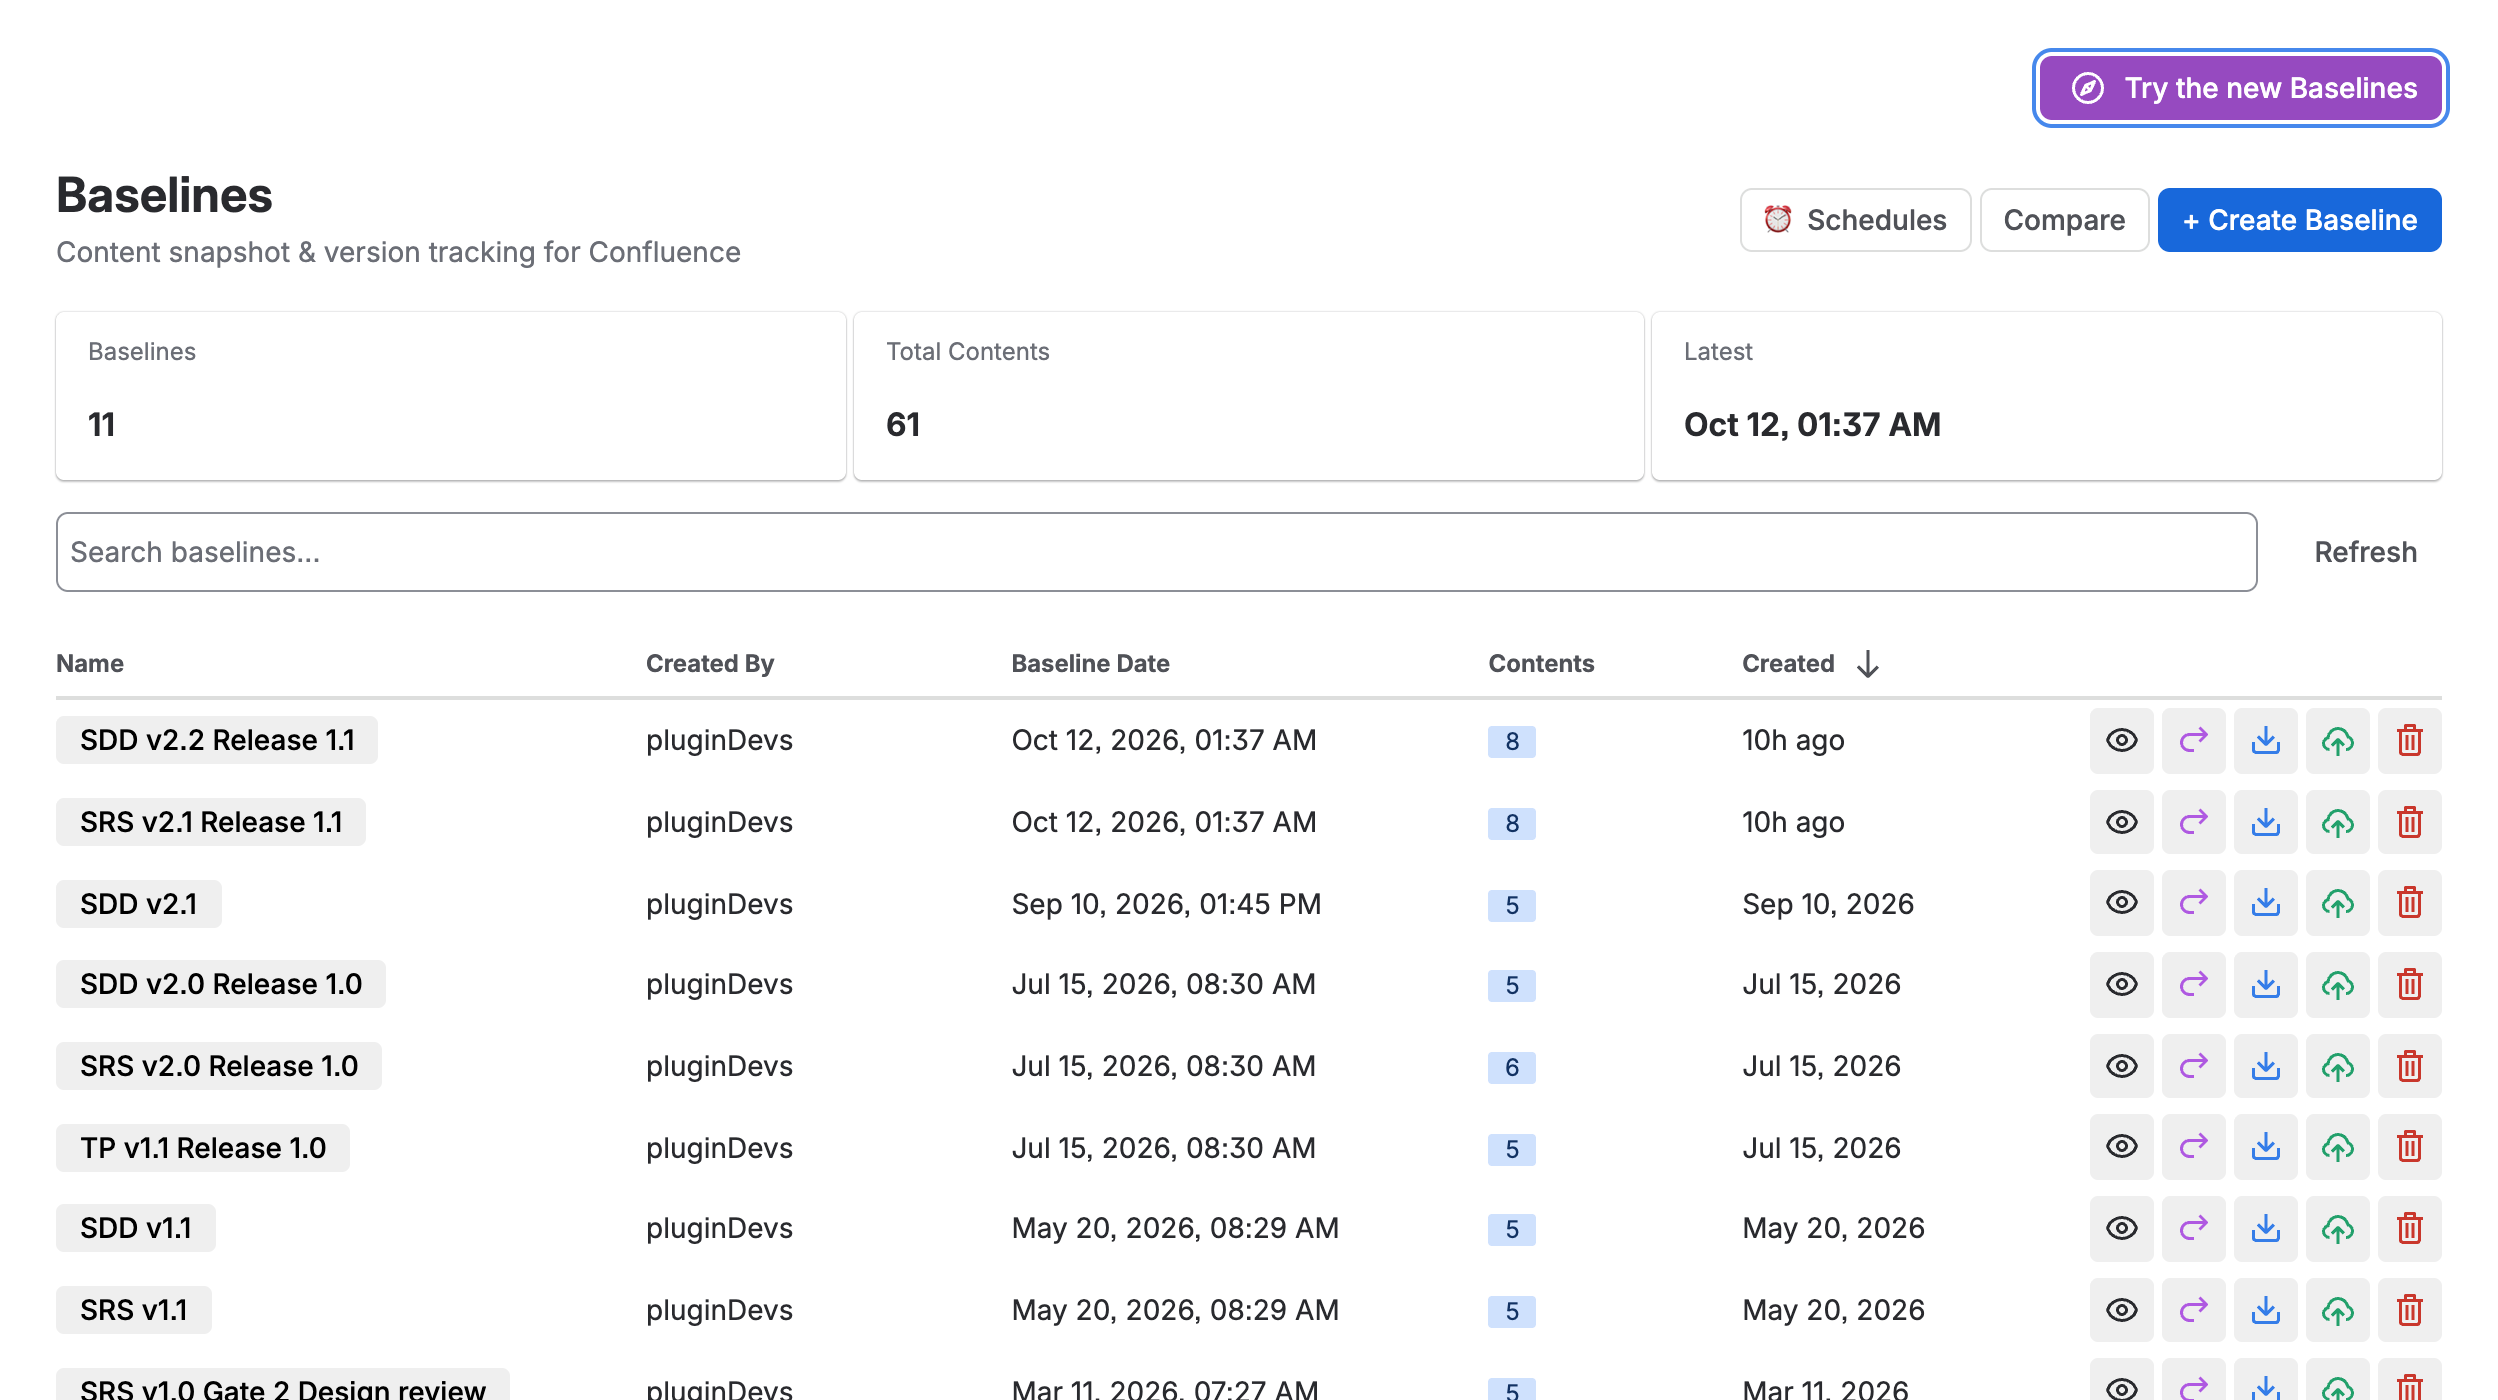The width and height of the screenshot is (2498, 1400).
Task: Click Try the new Baselines button
Action: (2240, 88)
